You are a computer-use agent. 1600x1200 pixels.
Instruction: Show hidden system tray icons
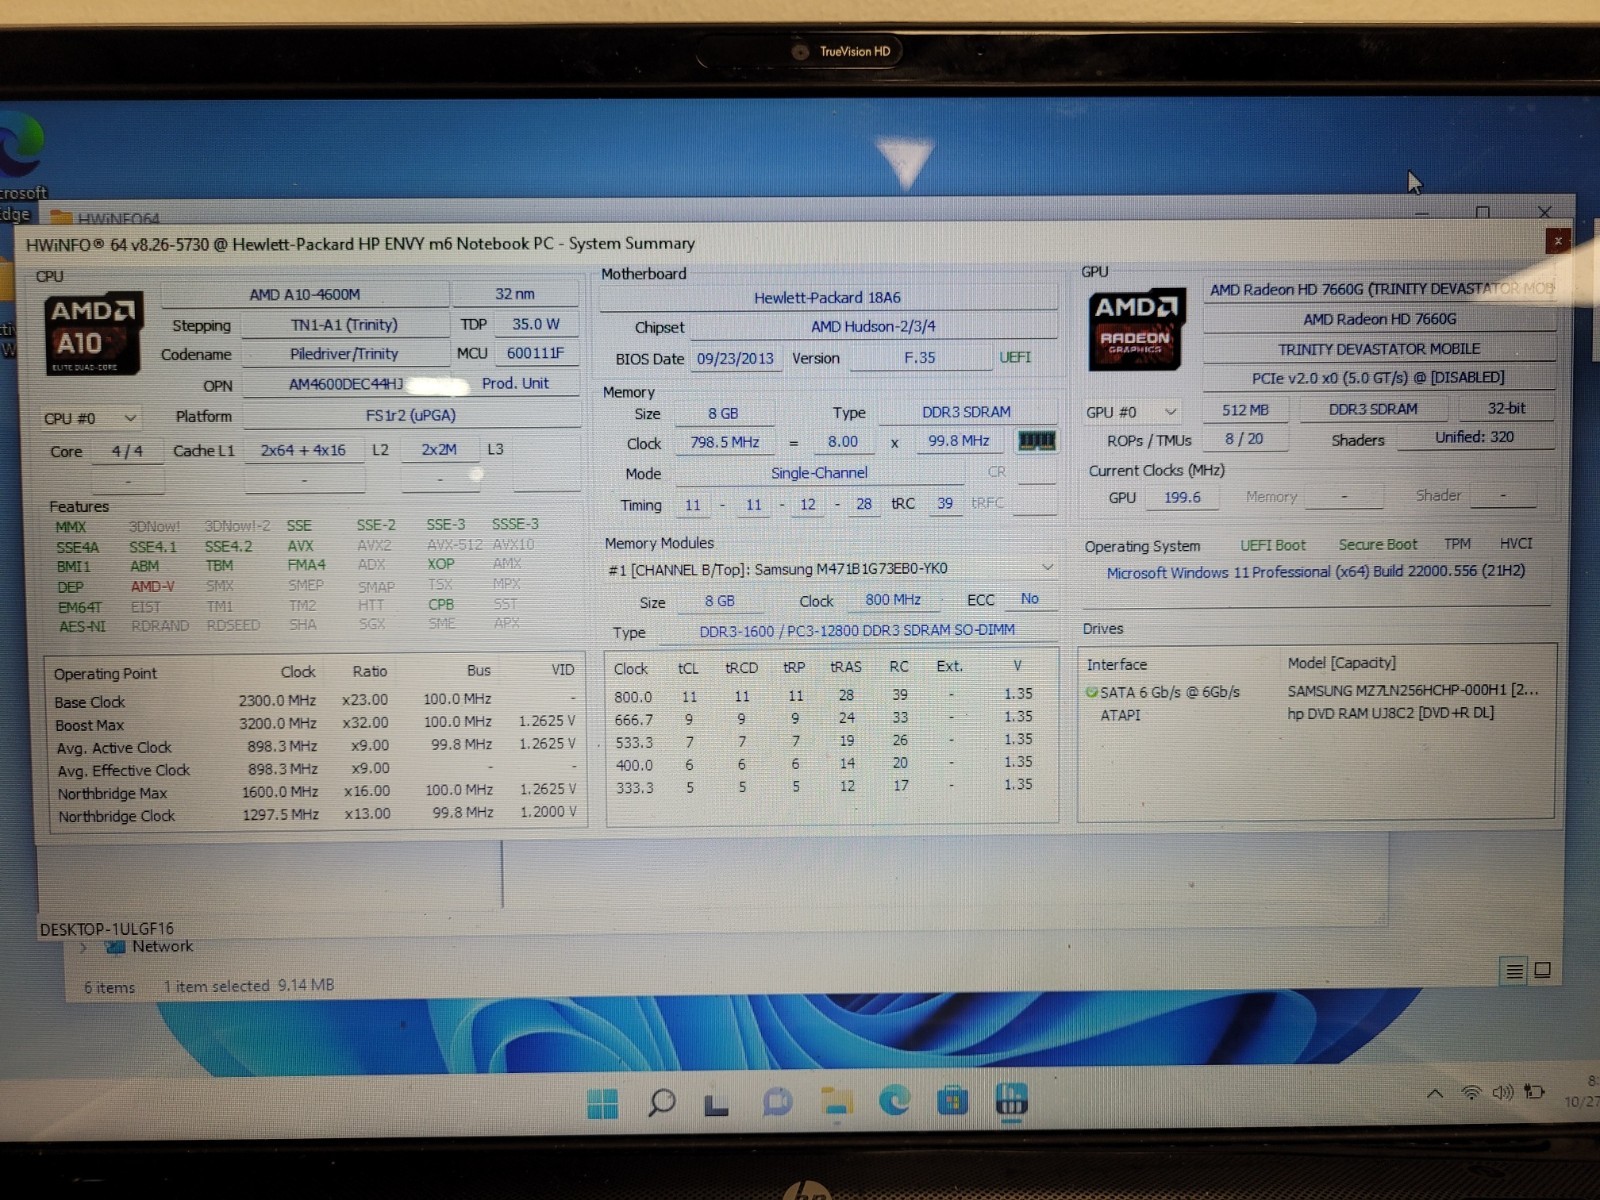(1435, 1094)
